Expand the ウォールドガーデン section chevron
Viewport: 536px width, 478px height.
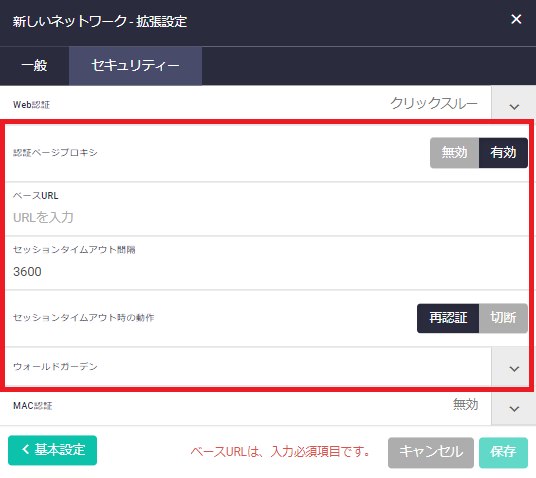(x=514, y=369)
